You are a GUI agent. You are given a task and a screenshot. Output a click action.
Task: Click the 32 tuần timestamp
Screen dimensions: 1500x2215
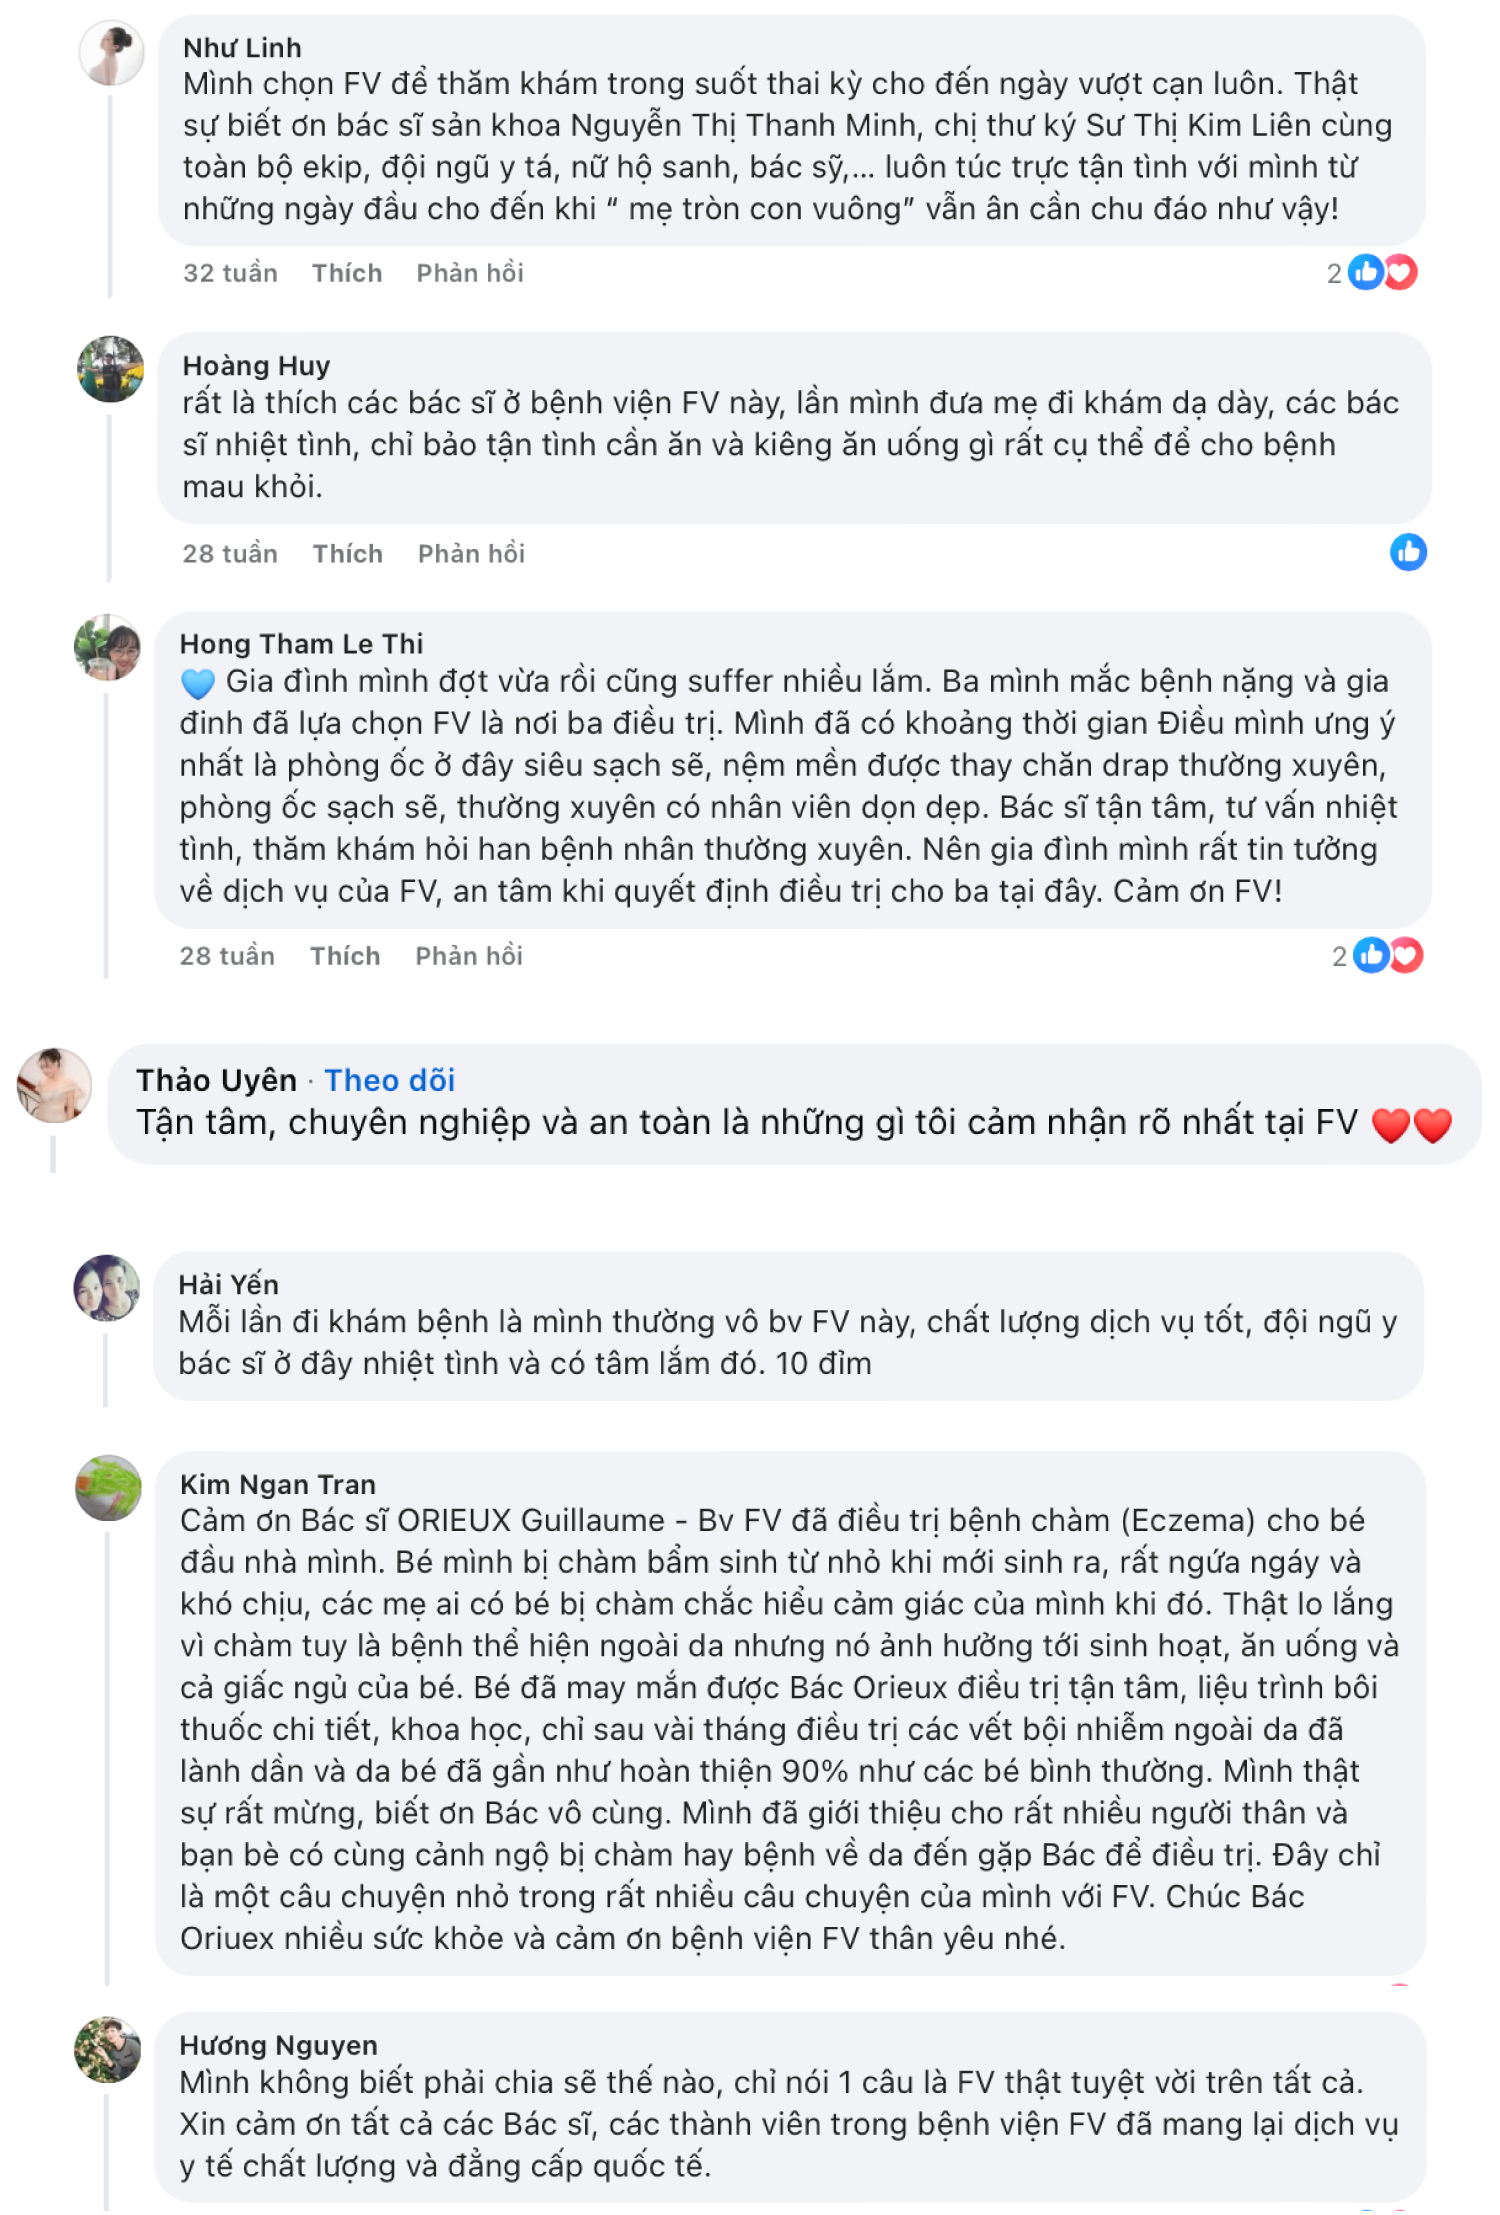[x=230, y=273]
